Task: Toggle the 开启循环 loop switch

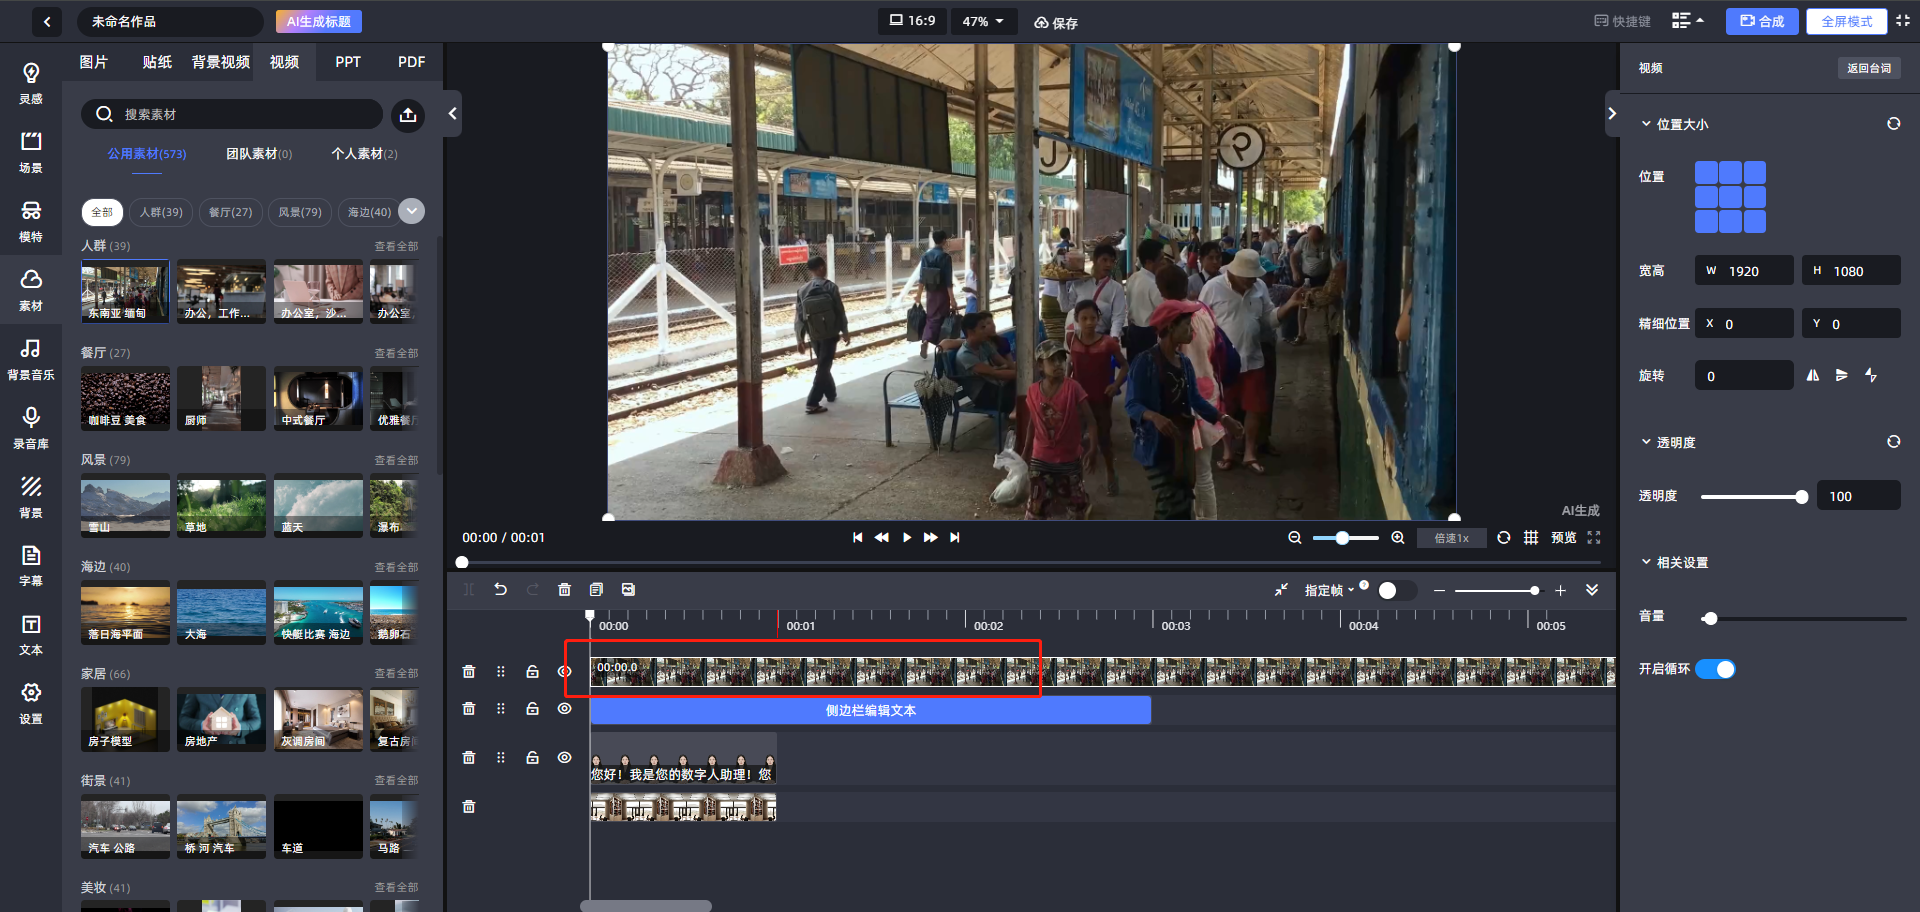Action: pos(1715,669)
